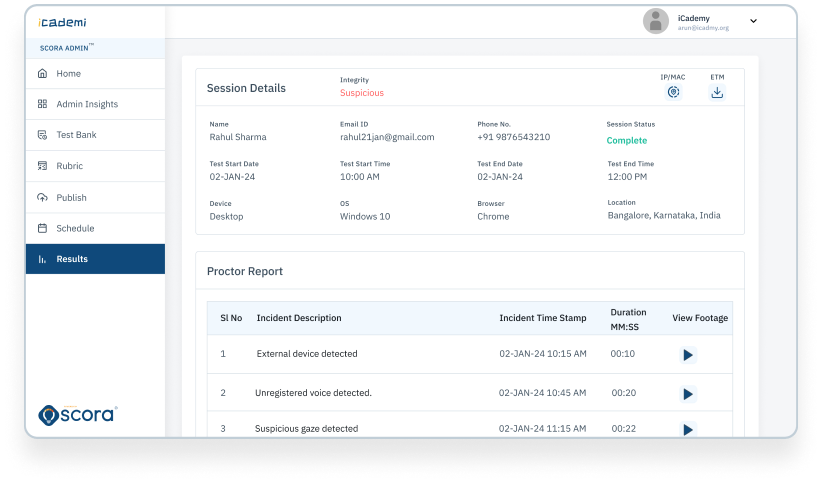This screenshot has height=483, width=822.
Task: Play footage for unregistered voice incident
Action: point(687,394)
